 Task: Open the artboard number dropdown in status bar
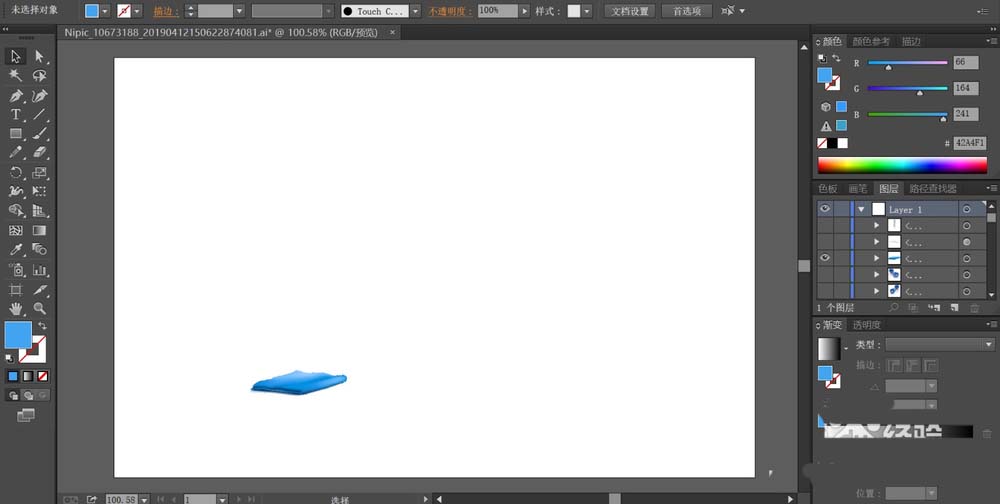tap(222, 499)
